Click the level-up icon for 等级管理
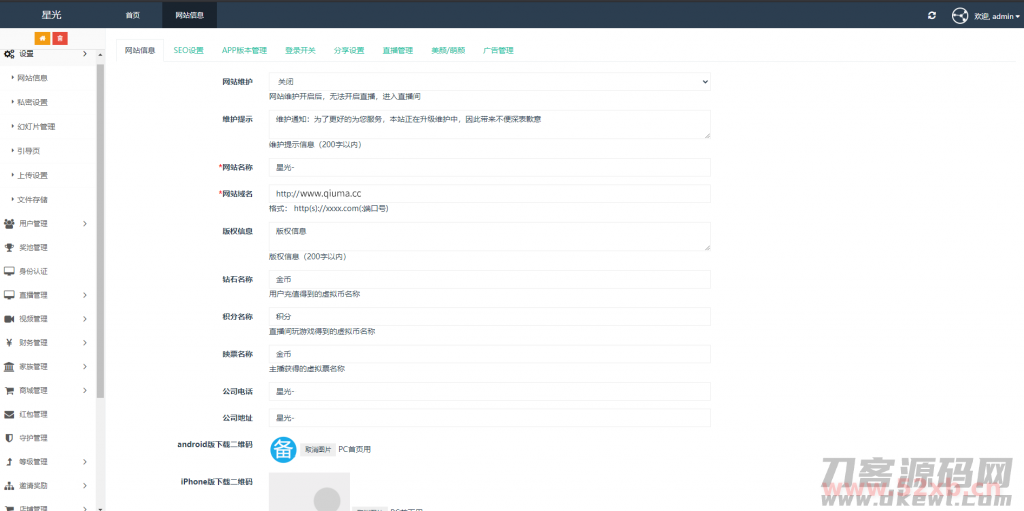Viewport: 1024px width, 511px height. point(9,462)
